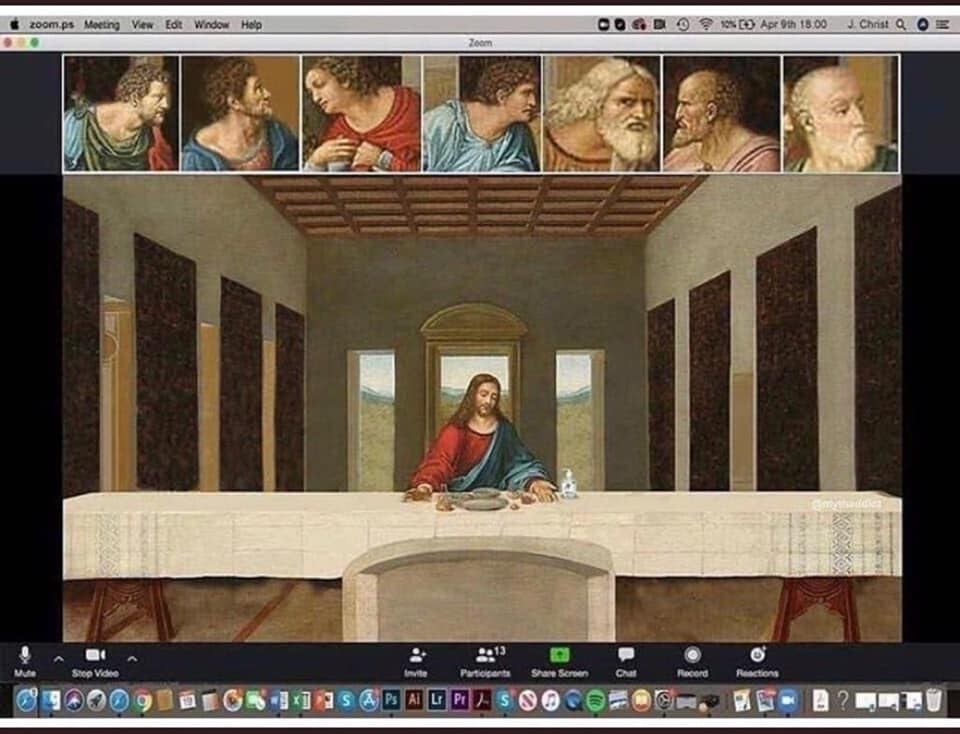Select first participant thumbnail in blue-green robe
This screenshot has width=960, height=734.
(121, 113)
